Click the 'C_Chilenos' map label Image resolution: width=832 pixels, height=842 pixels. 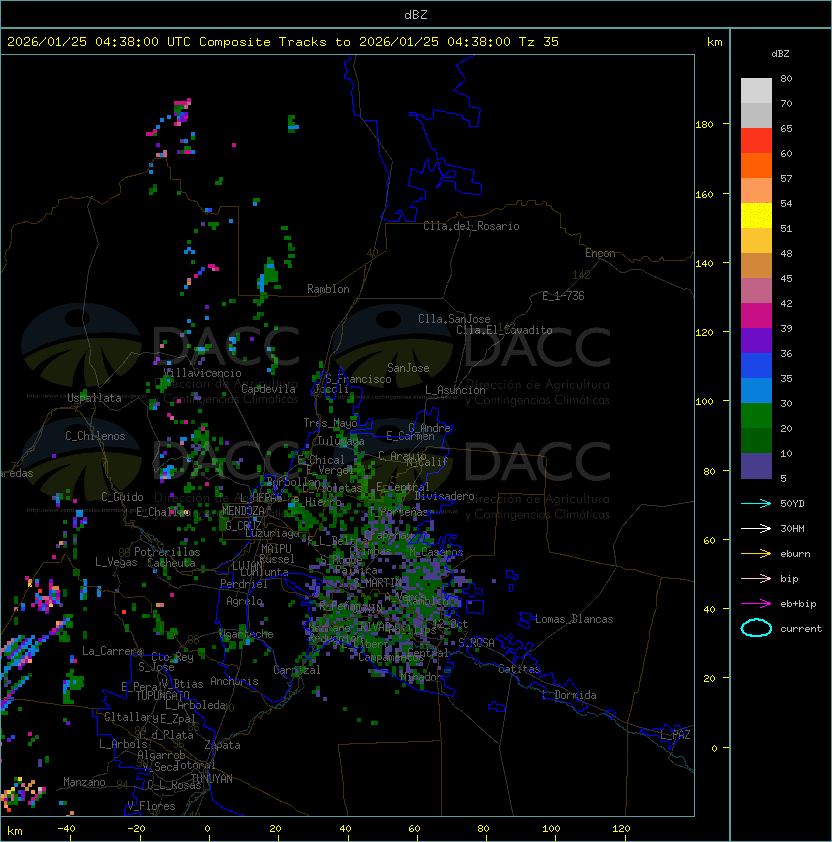coord(95,436)
